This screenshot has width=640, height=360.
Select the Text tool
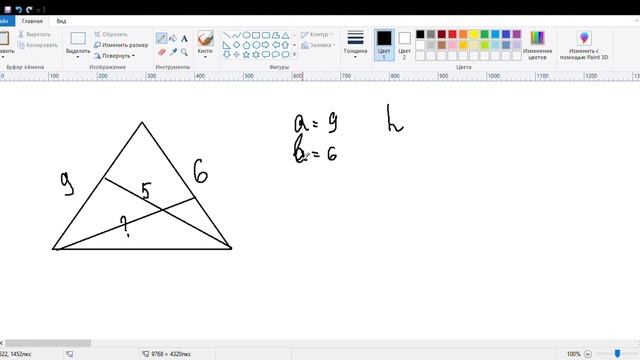(184, 38)
